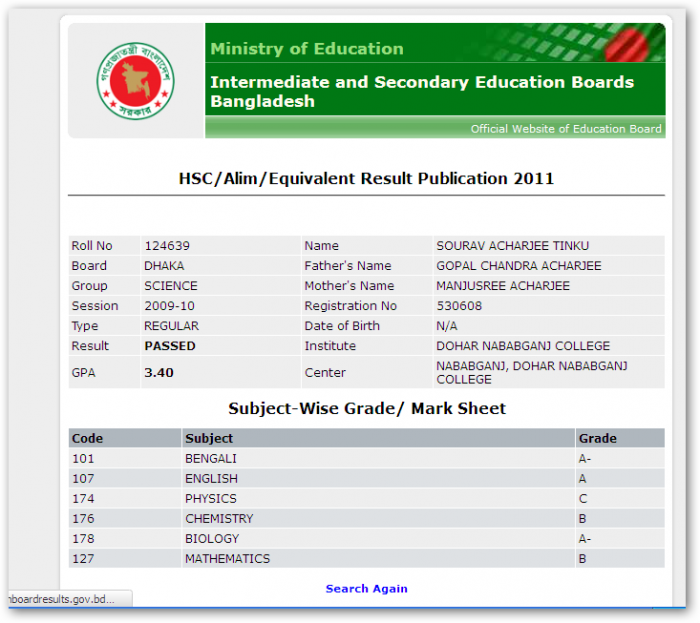Click the Roll No label
The width and height of the screenshot is (700, 623).
click(92, 246)
